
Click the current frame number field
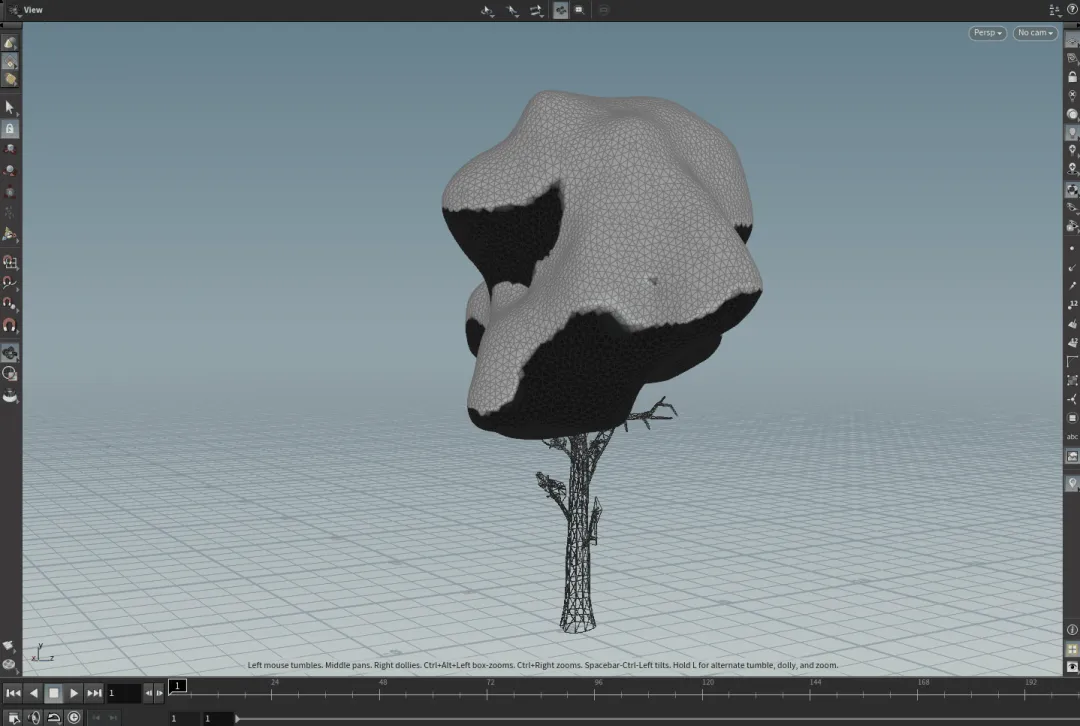[x=124, y=693]
